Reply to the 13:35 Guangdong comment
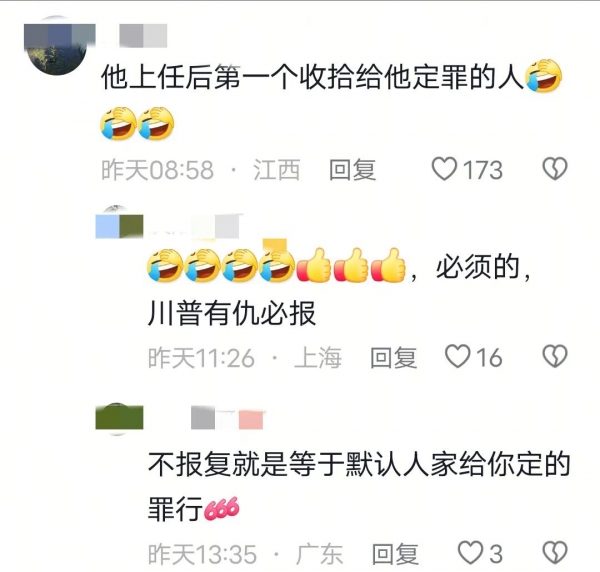The height and width of the screenshot is (572, 600). pyautogui.click(x=395, y=554)
